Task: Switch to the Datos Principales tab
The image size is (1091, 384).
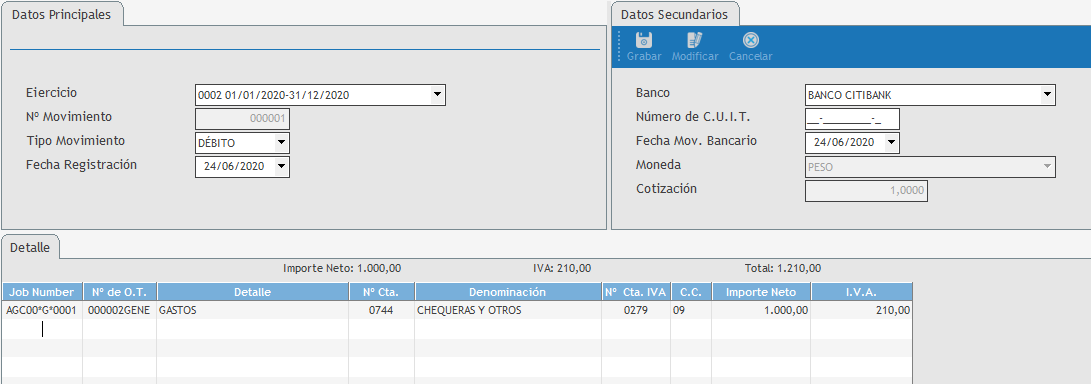Action: coord(62,15)
